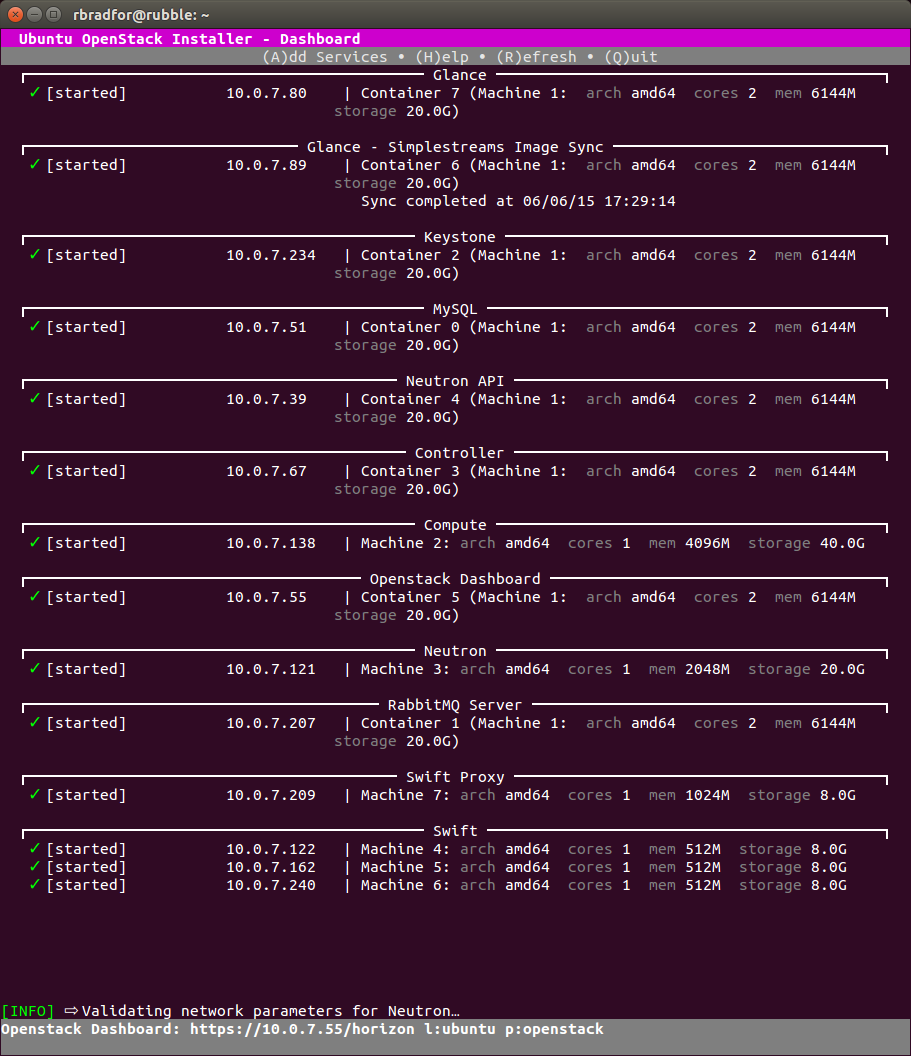The width and height of the screenshot is (911, 1056).
Task: Click the Machine 5: label in Swift
Action: click(405, 867)
